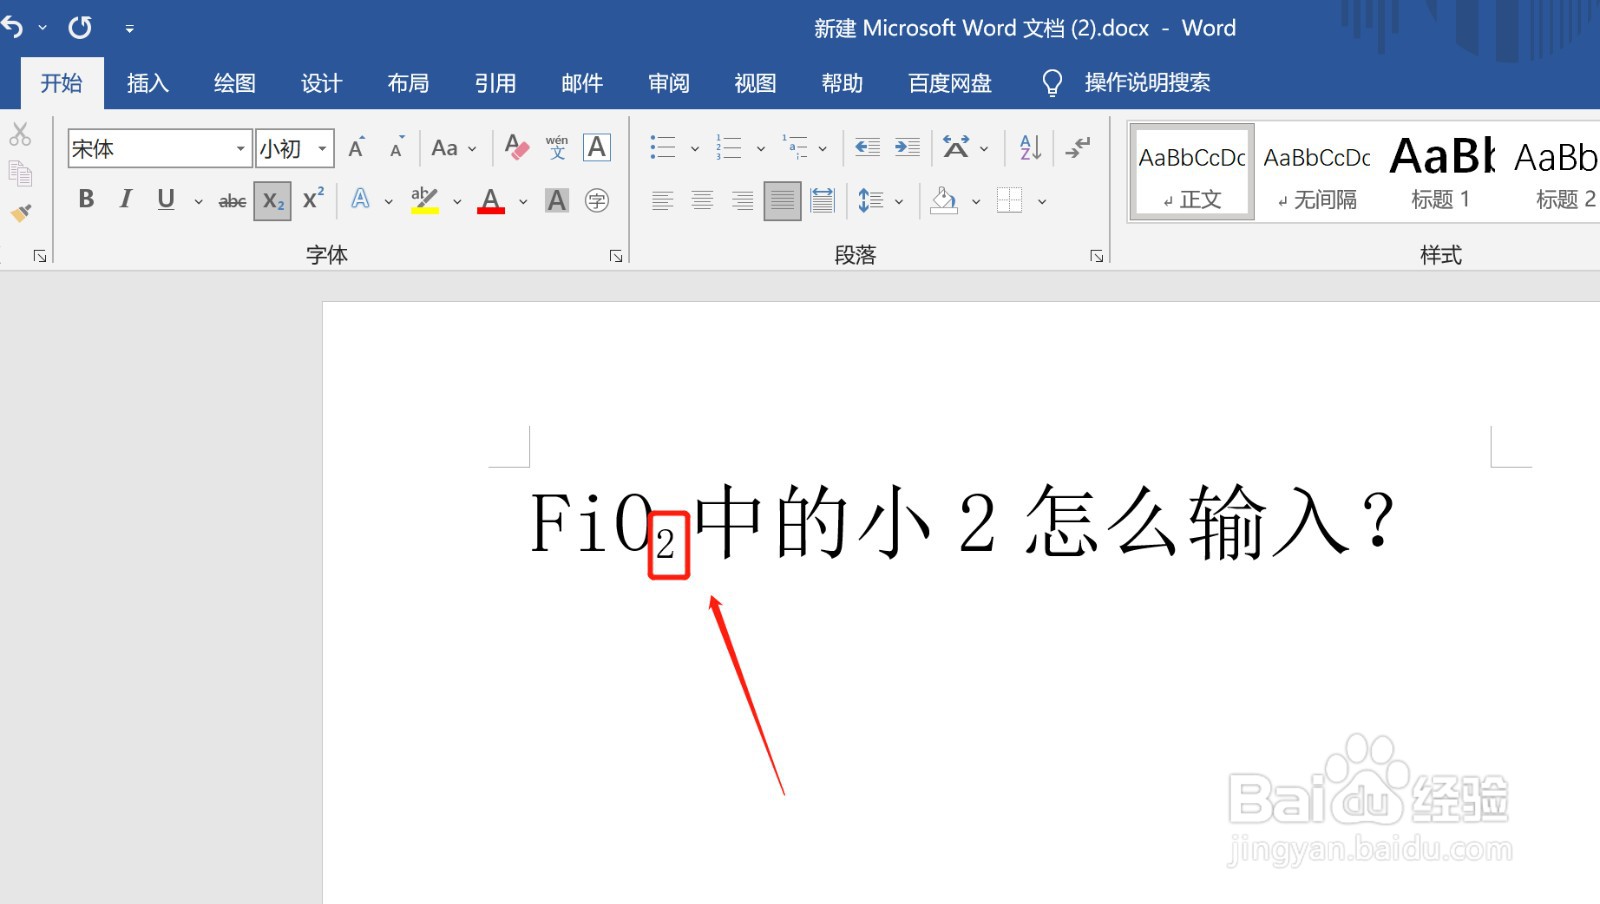Open the 小初 font size dropdown

point(322,149)
